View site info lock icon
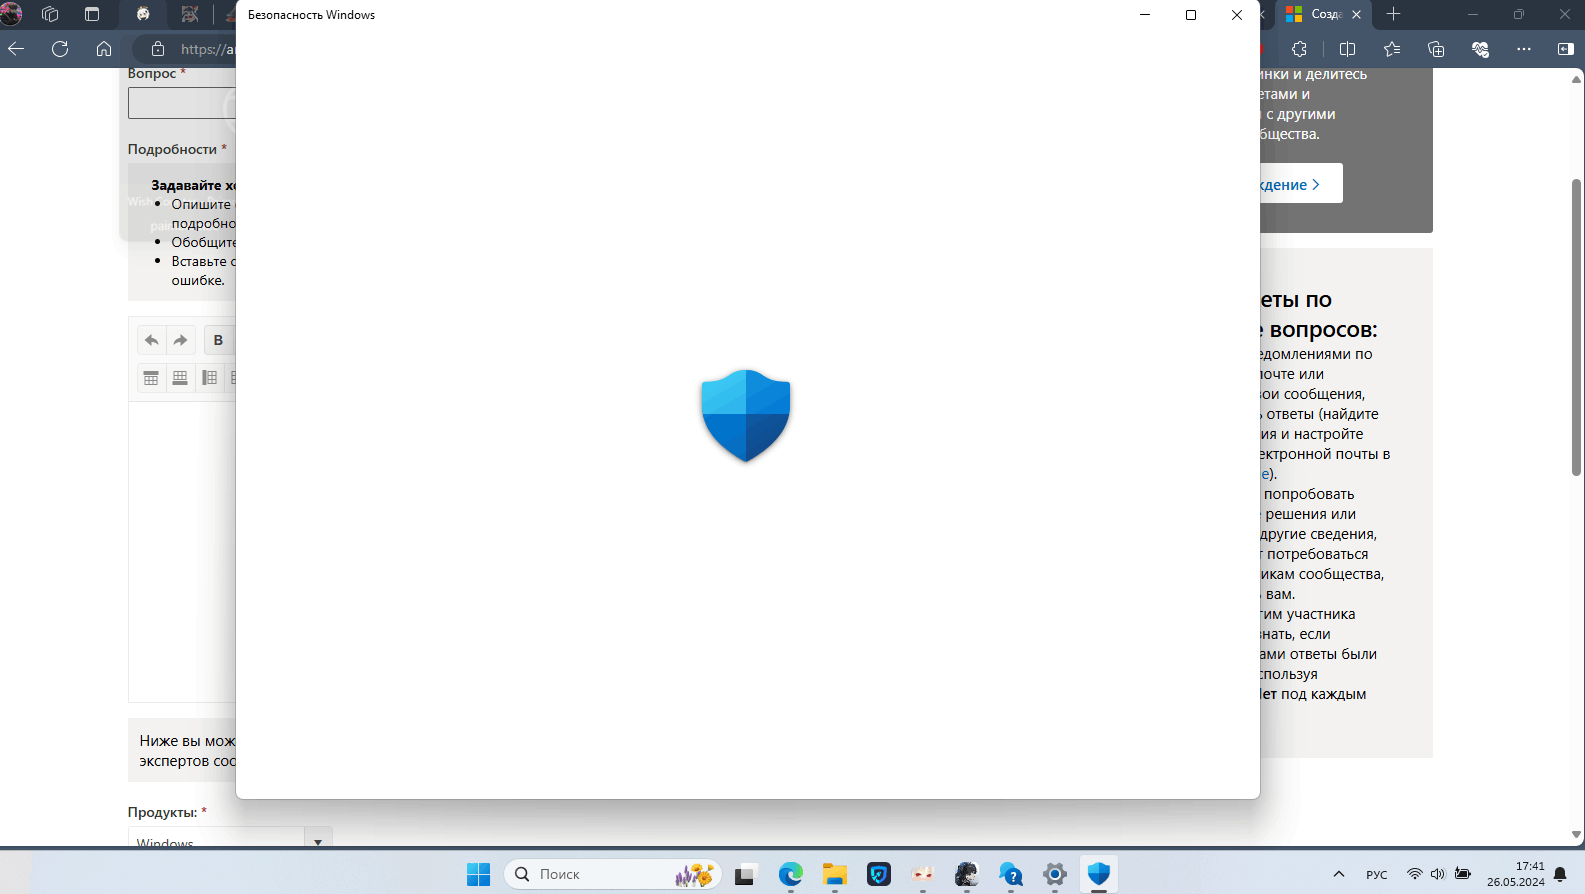The image size is (1585, 894). pos(157,49)
